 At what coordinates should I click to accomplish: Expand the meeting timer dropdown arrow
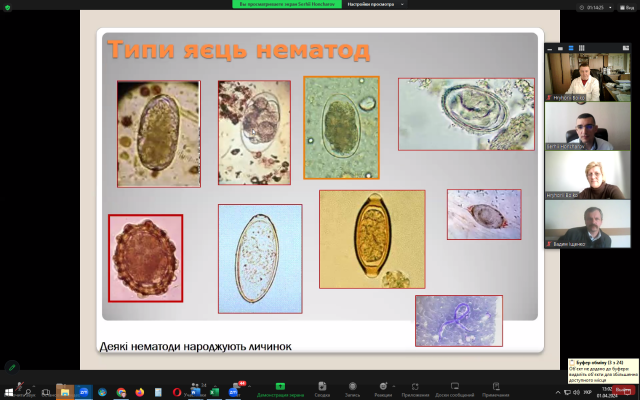click(610, 8)
